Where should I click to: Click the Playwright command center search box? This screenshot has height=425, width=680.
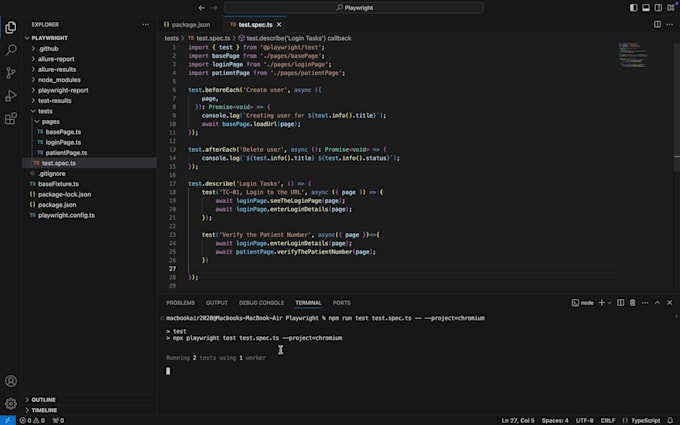pos(354,7)
